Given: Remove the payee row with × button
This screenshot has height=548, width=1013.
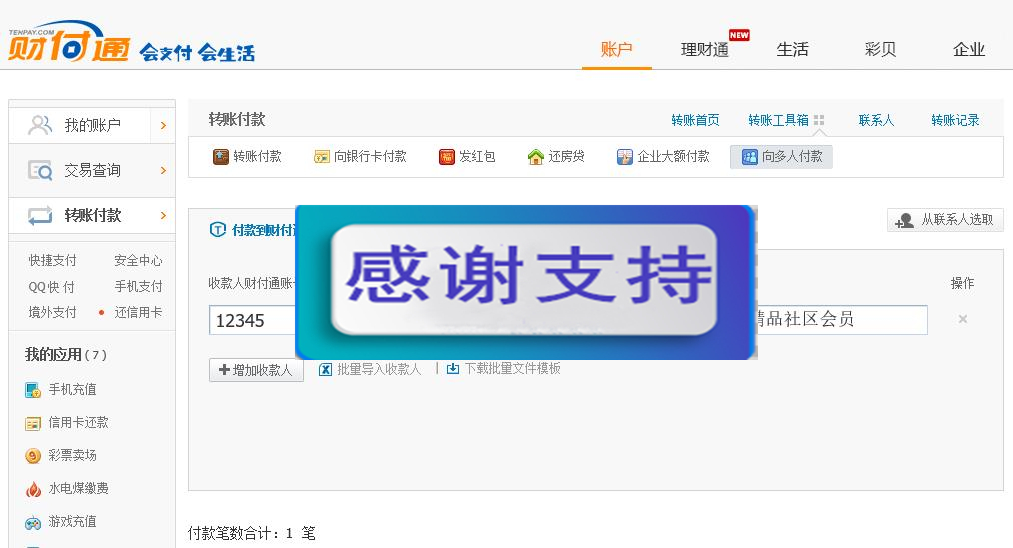Looking at the screenshot, I should (963, 319).
